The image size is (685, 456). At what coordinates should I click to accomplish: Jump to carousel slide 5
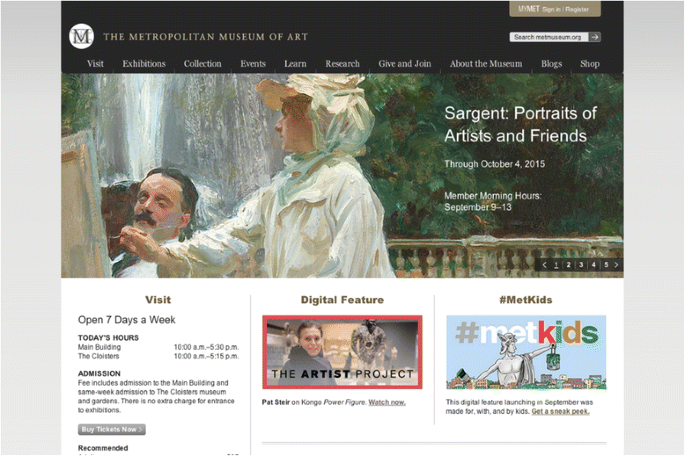coord(606,265)
